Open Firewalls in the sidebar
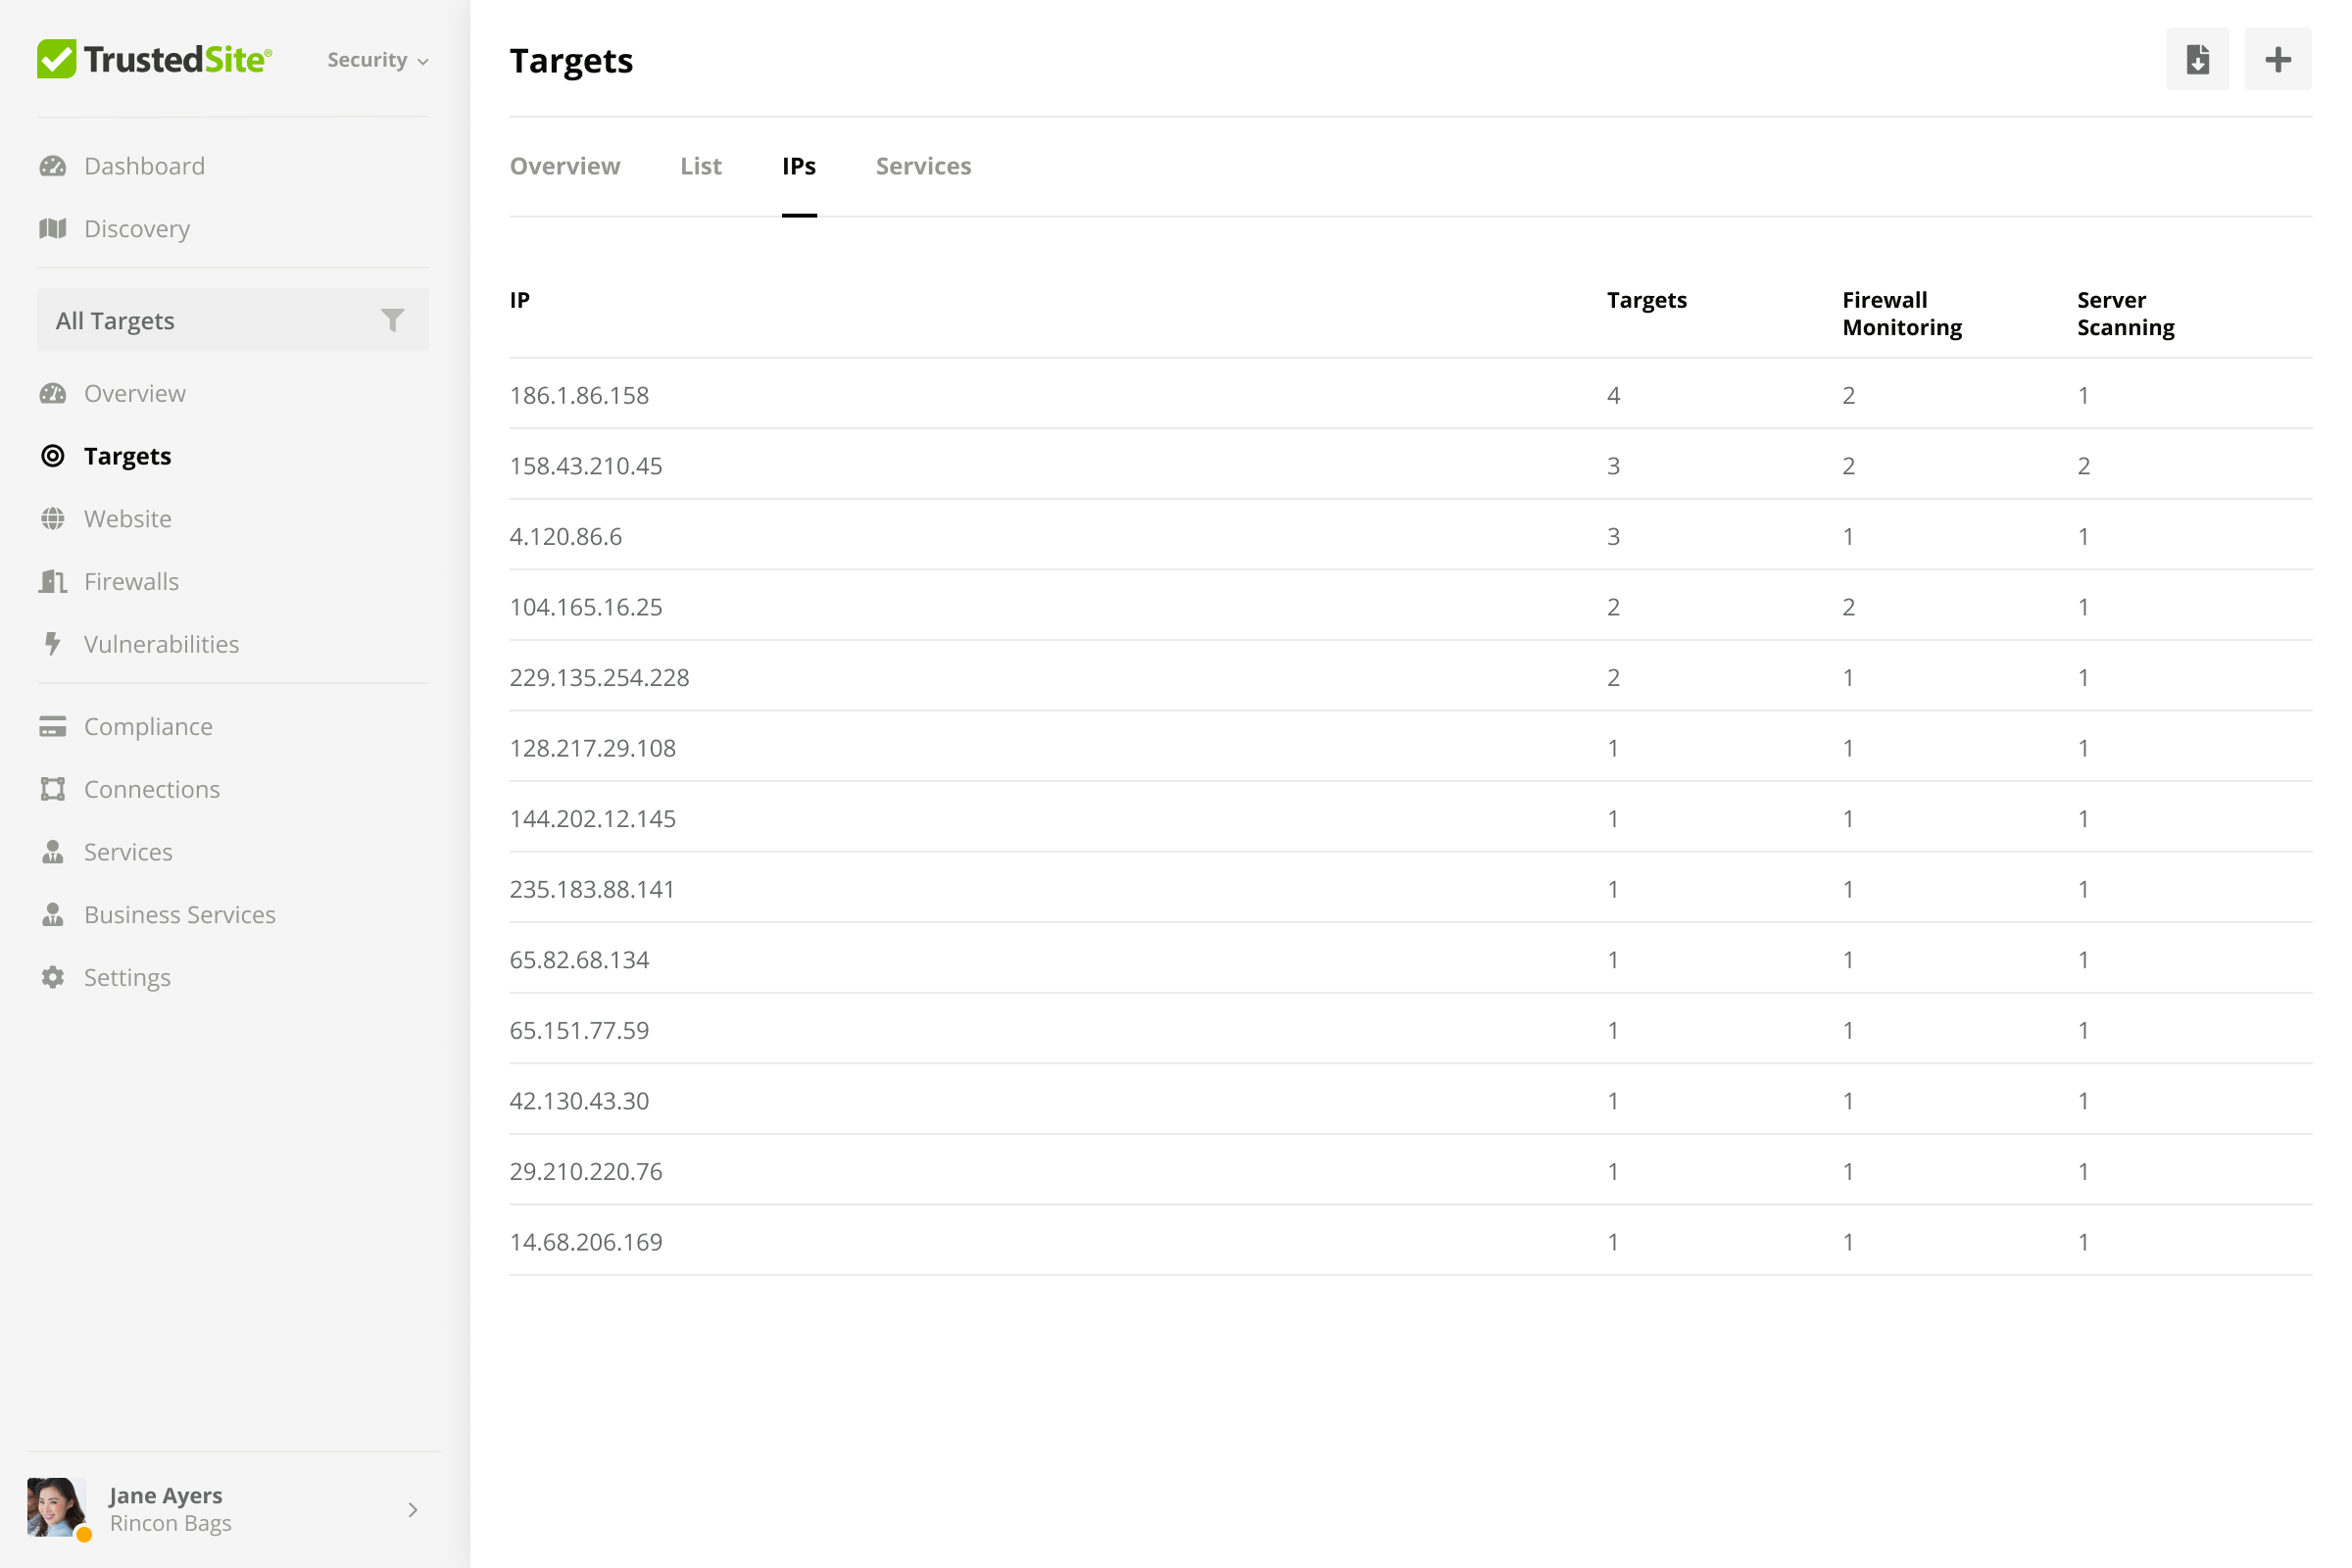The width and height of the screenshot is (2352, 1568). (131, 581)
